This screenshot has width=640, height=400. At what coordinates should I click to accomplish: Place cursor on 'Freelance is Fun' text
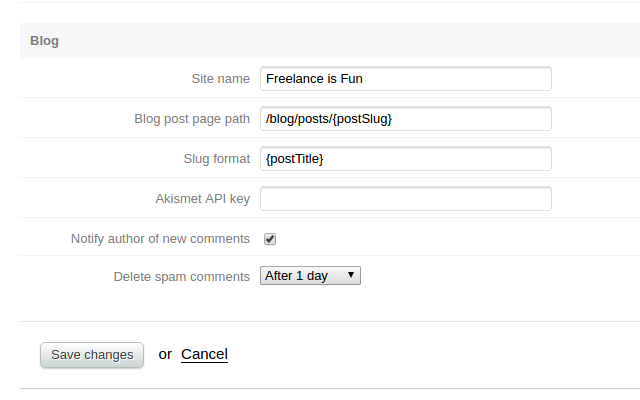[x=314, y=79]
